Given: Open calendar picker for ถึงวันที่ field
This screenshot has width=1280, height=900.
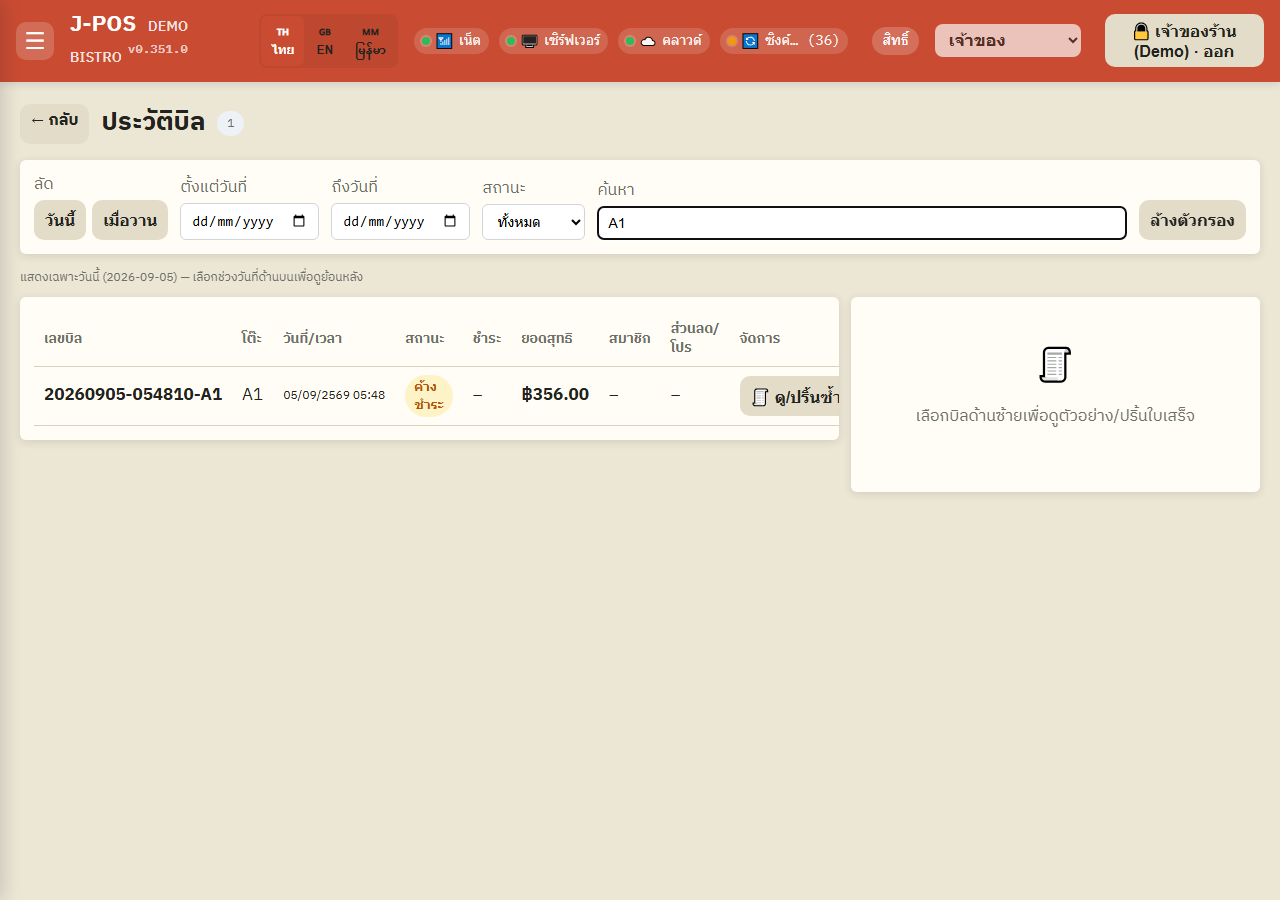Looking at the screenshot, I should pos(450,222).
